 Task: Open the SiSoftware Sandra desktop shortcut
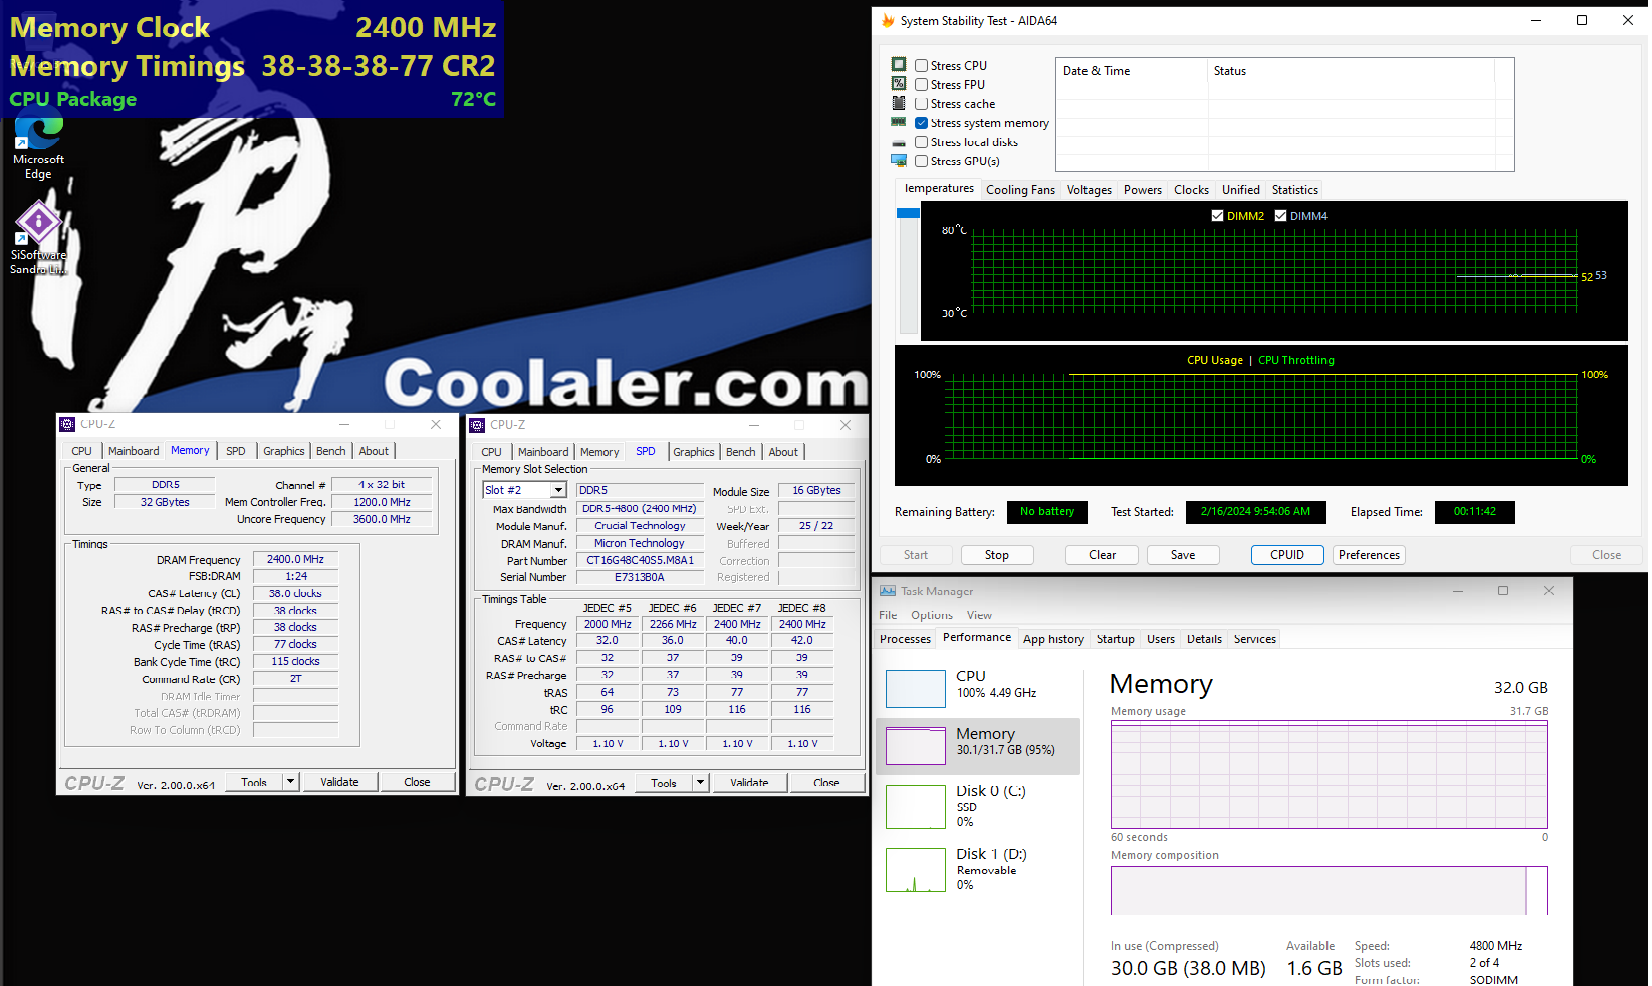[38, 238]
